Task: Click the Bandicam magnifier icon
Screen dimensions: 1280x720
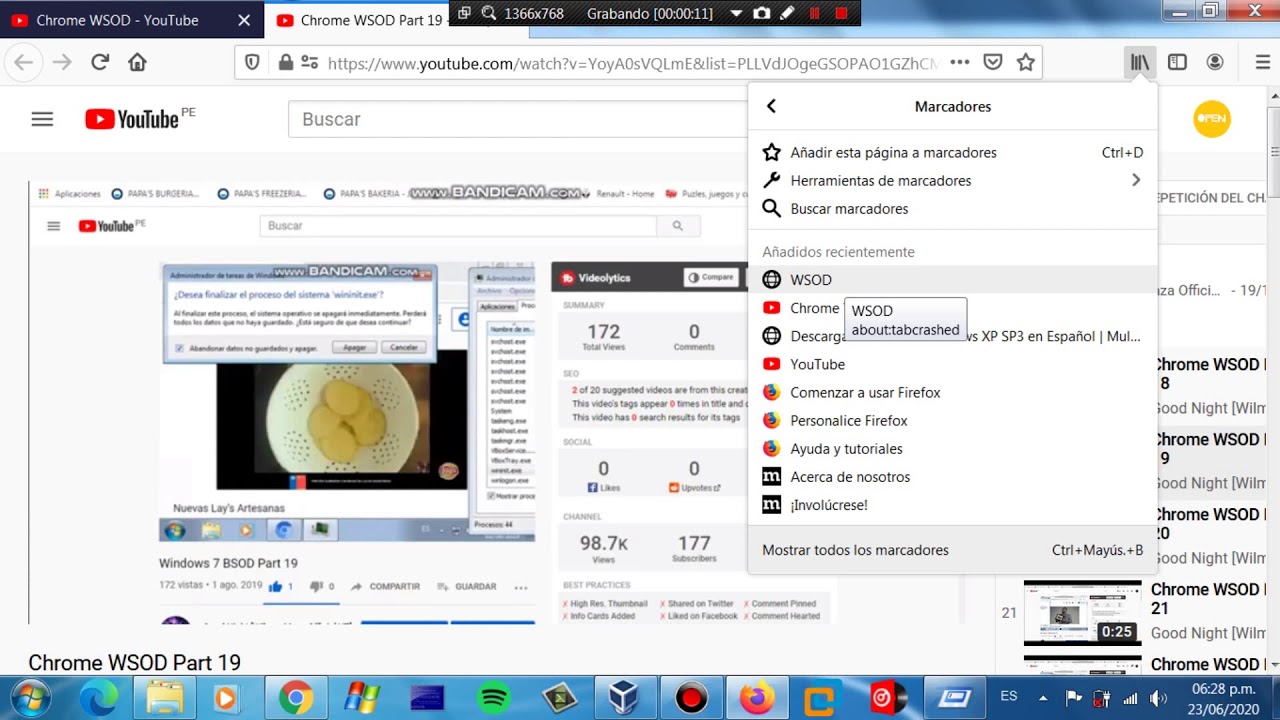Action: point(489,13)
